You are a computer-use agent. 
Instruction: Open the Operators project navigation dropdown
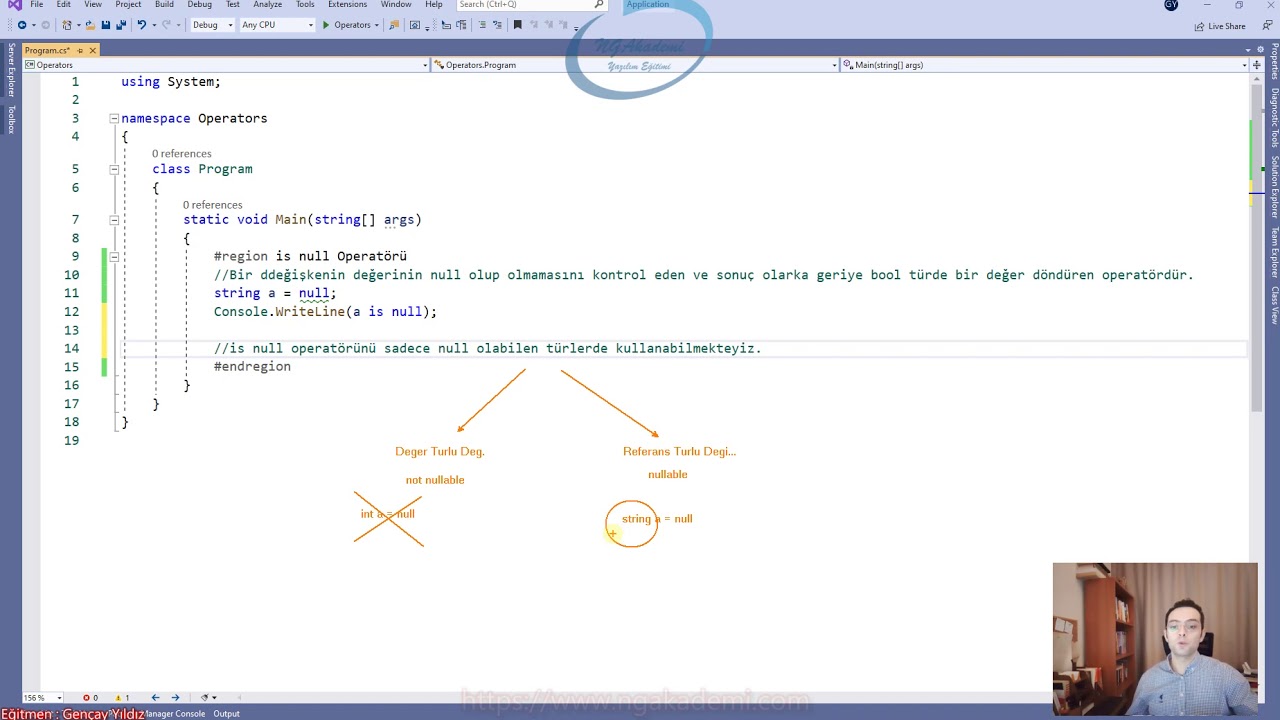click(x=226, y=65)
